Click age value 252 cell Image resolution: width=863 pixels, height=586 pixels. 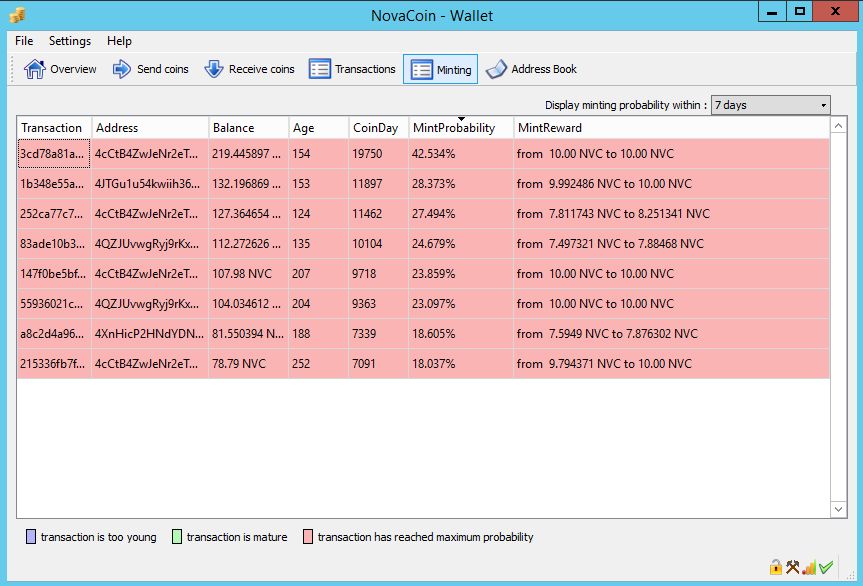(318, 364)
